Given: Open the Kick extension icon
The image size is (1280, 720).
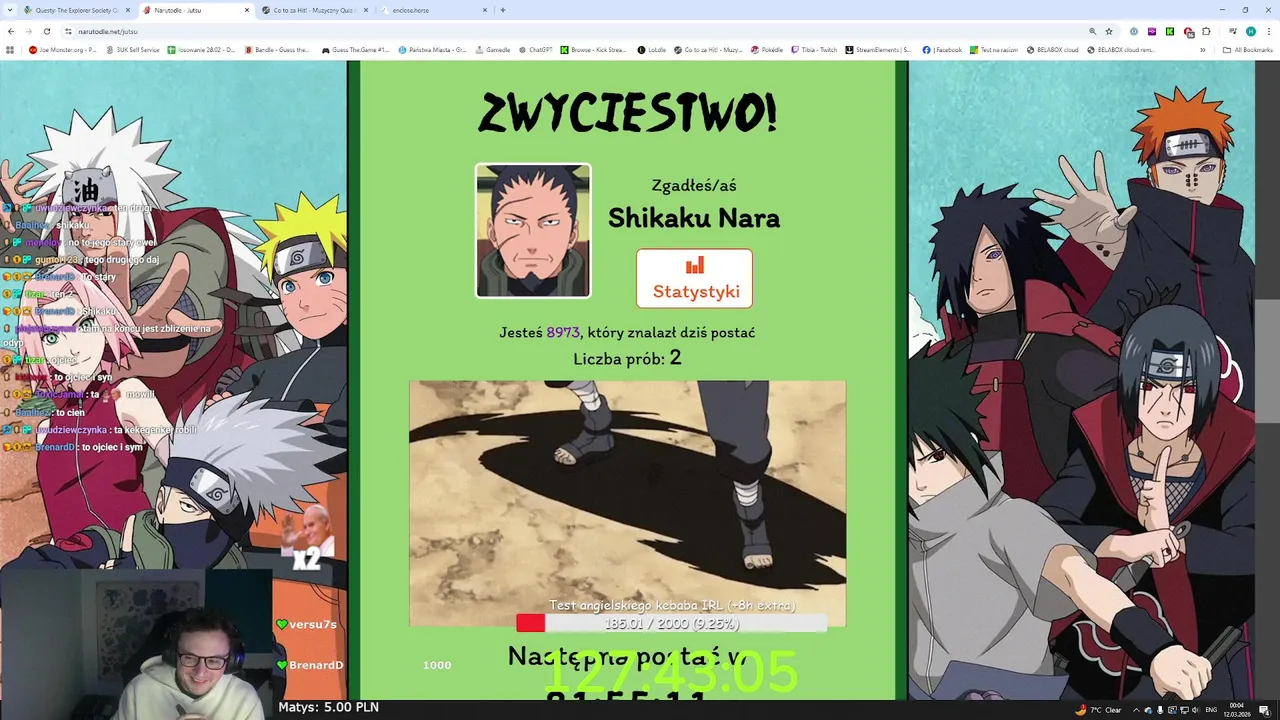Looking at the screenshot, I should click(x=1170, y=31).
